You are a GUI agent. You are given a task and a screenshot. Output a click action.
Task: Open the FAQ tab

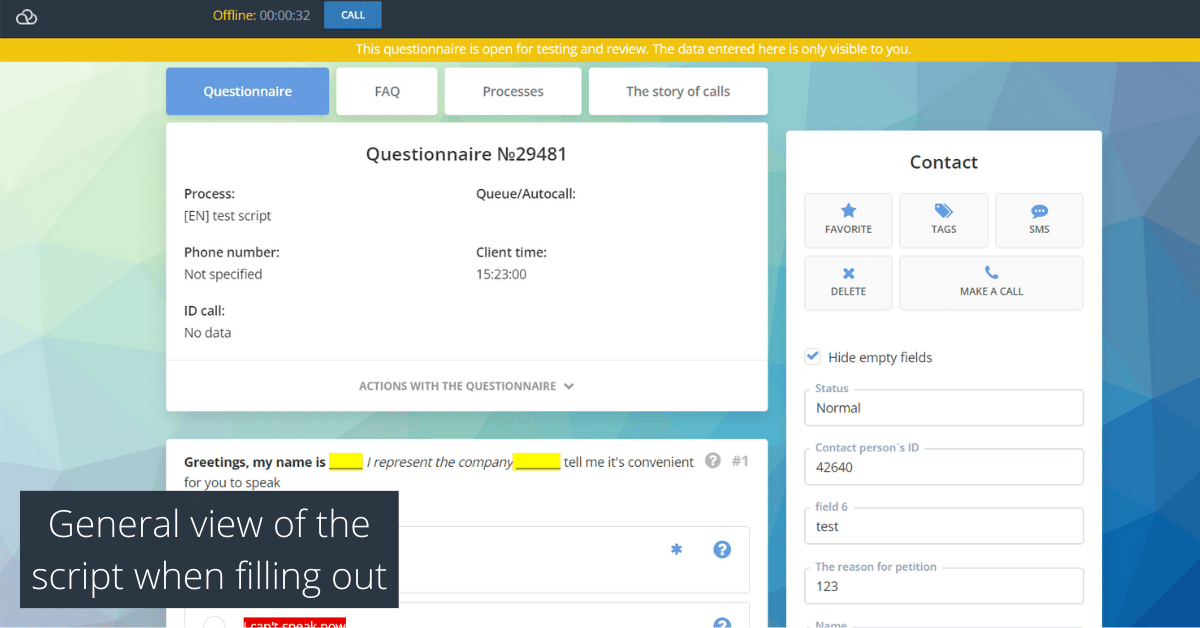[x=387, y=91]
